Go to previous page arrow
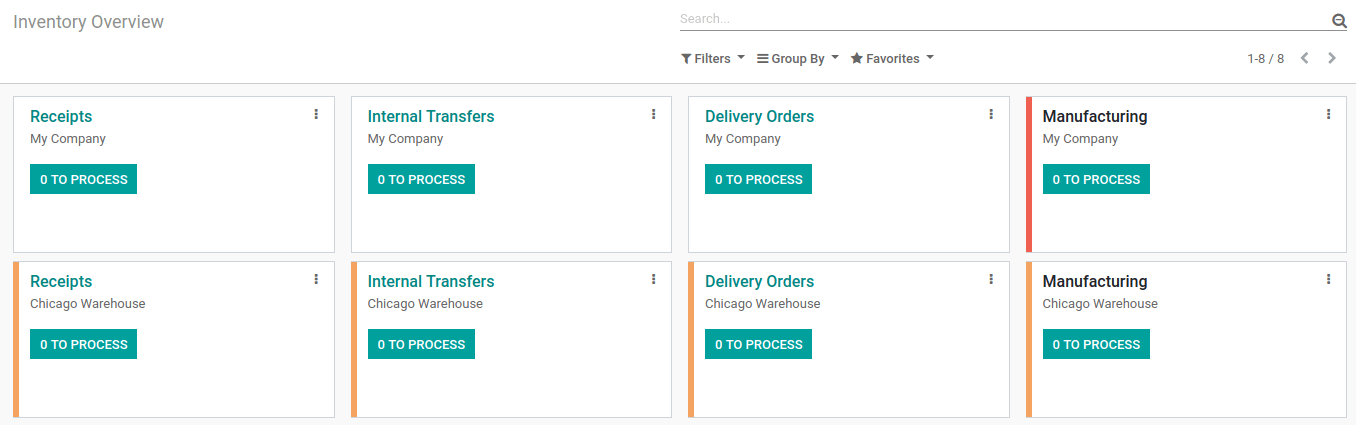Viewport: 1356px width, 425px height. pyautogui.click(x=1305, y=58)
